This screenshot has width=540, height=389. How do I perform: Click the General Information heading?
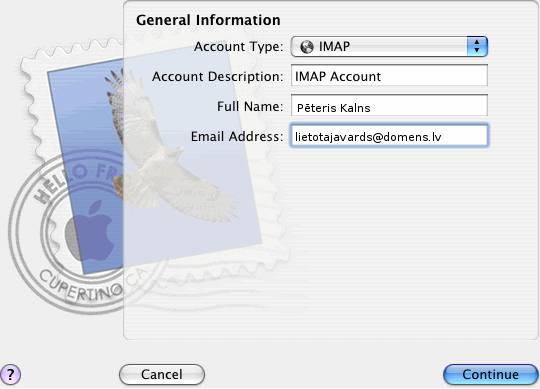pyautogui.click(x=208, y=20)
